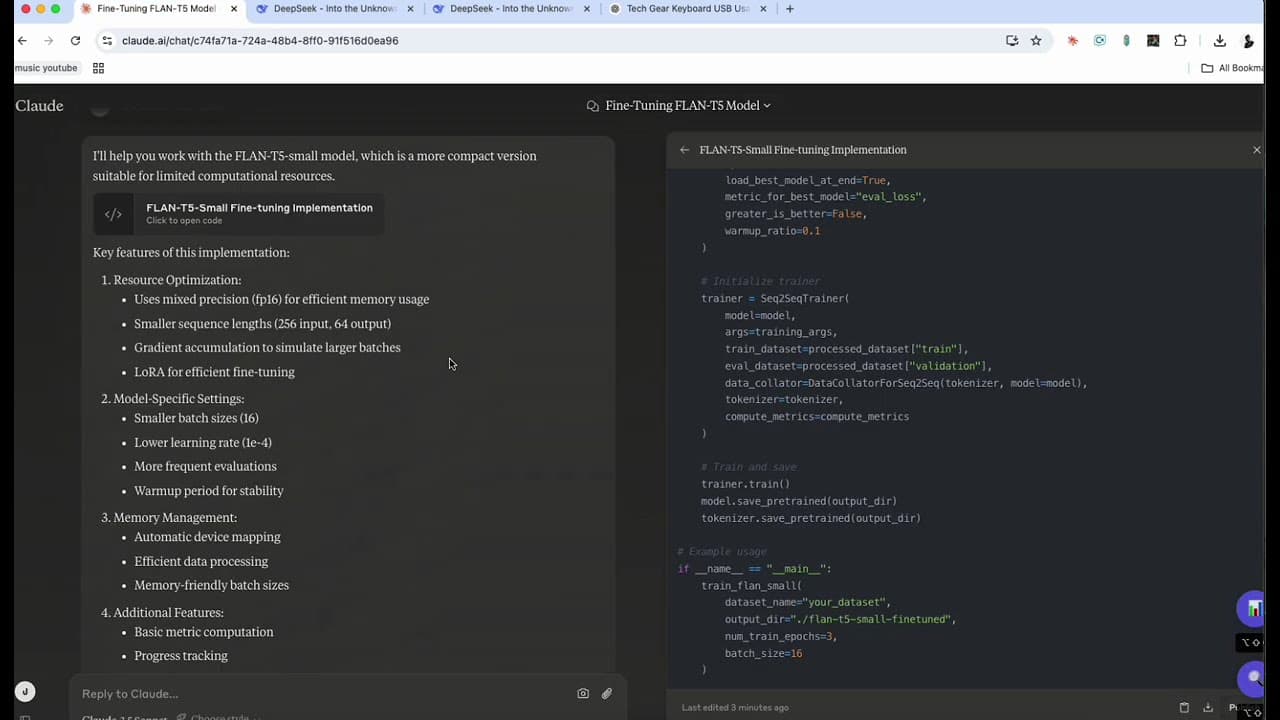The width and height of the screenshot is (1280, 720).
Task: Click the Claude logo text
Action: (x=39, y=106)
